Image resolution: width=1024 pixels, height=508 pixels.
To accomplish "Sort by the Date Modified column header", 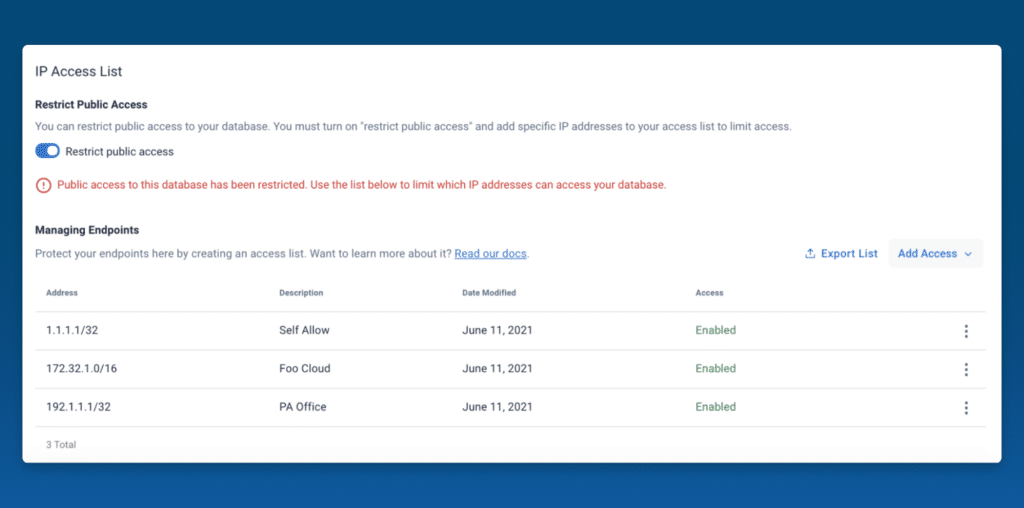I will [x=489, y=293].
